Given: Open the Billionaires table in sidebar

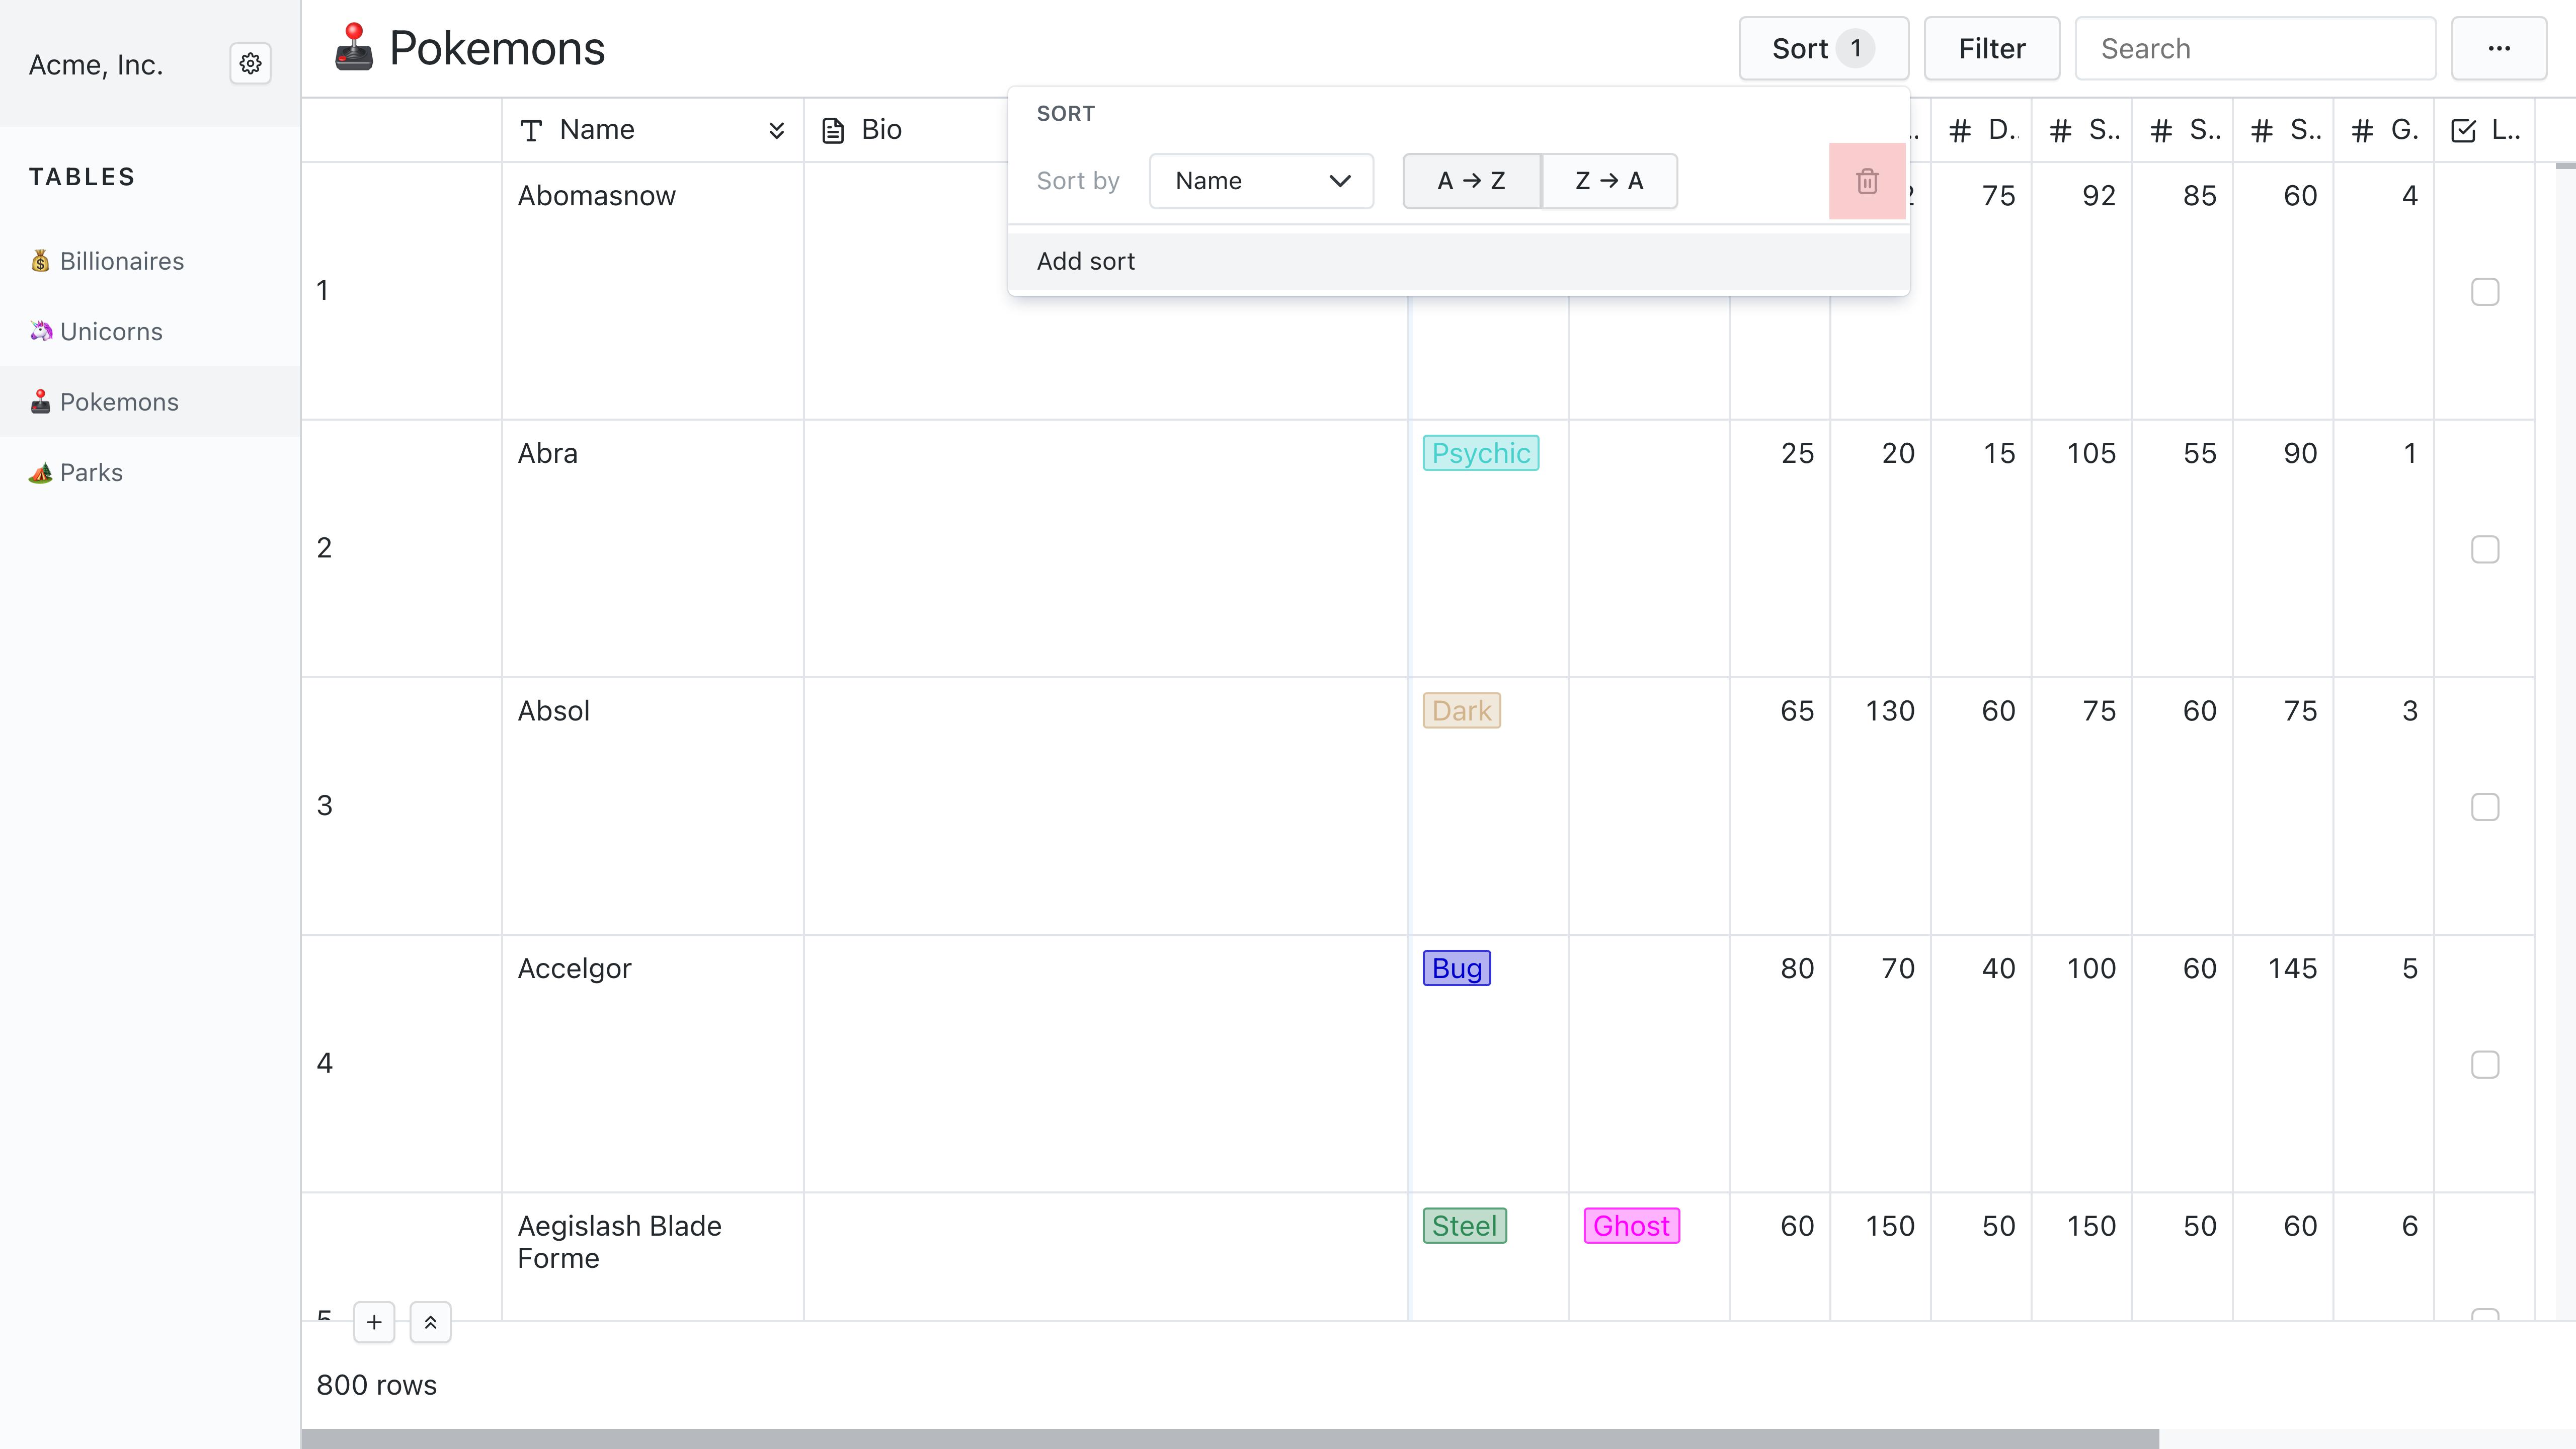Looking at the screenshot, I should pos(121,261).
